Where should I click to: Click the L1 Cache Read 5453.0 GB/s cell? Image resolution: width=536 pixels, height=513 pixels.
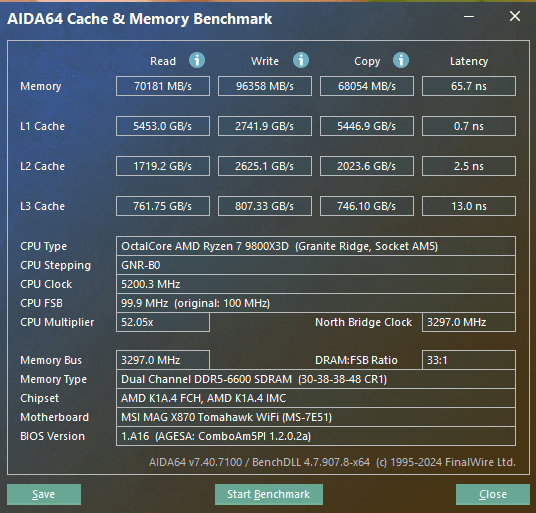click(163, 126)
